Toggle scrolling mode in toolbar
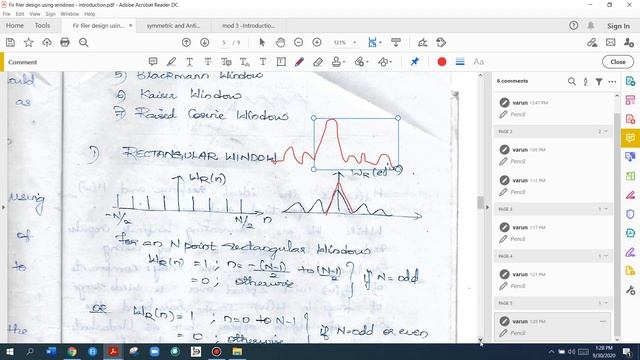The image size is (640, 360). click(x=396, y=42)
